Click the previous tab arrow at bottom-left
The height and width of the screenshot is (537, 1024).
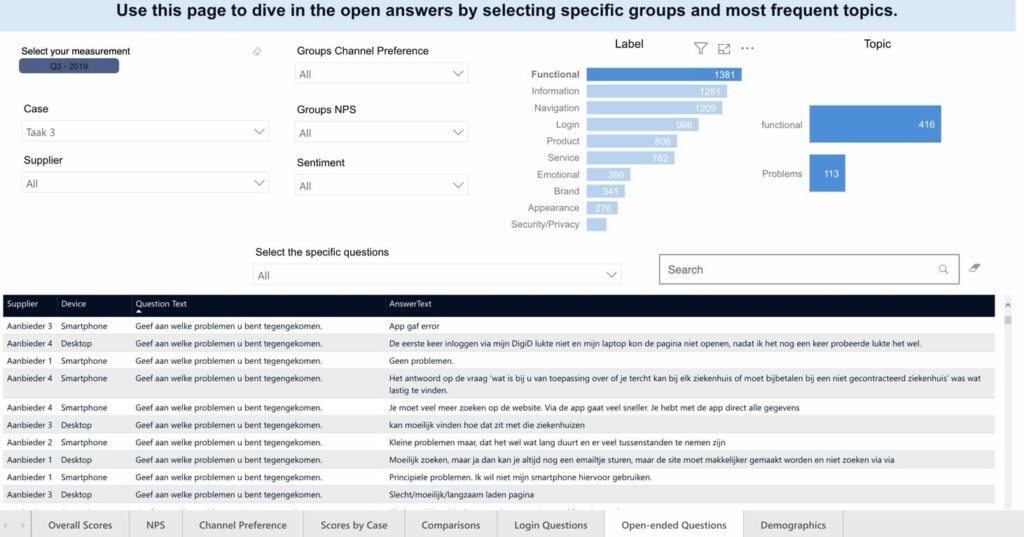coord(8,525)
